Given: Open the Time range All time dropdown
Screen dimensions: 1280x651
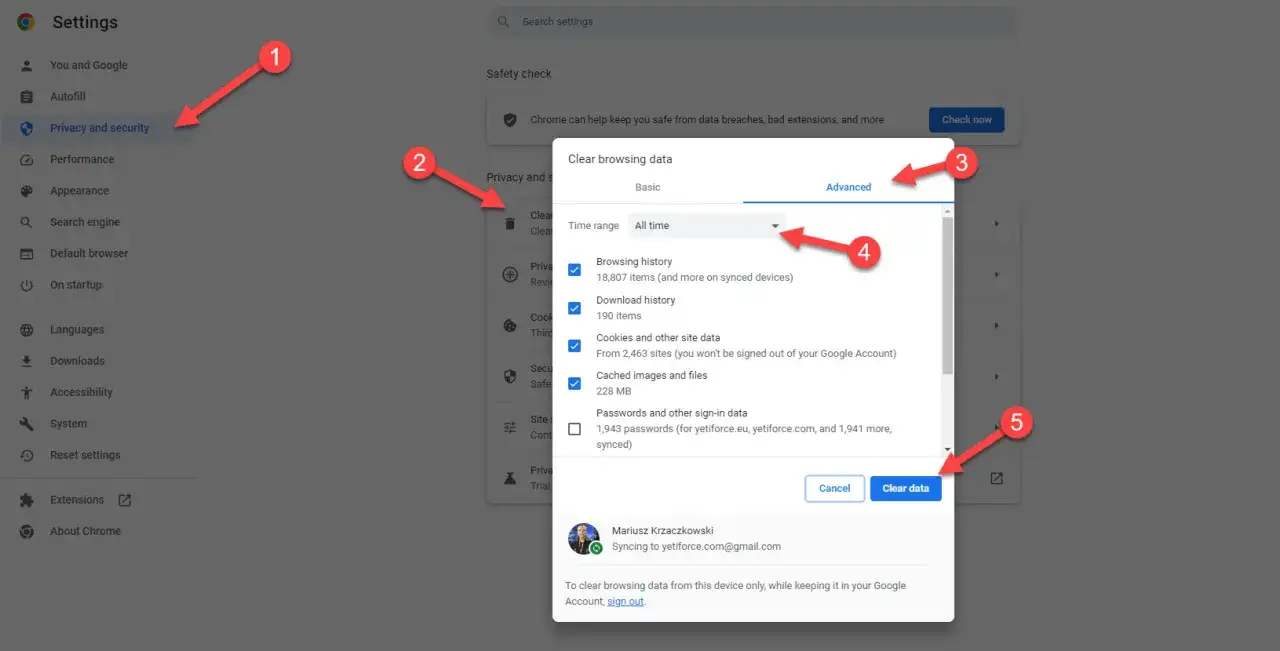Looking at the screenshot, I should (x=707, y=226).
